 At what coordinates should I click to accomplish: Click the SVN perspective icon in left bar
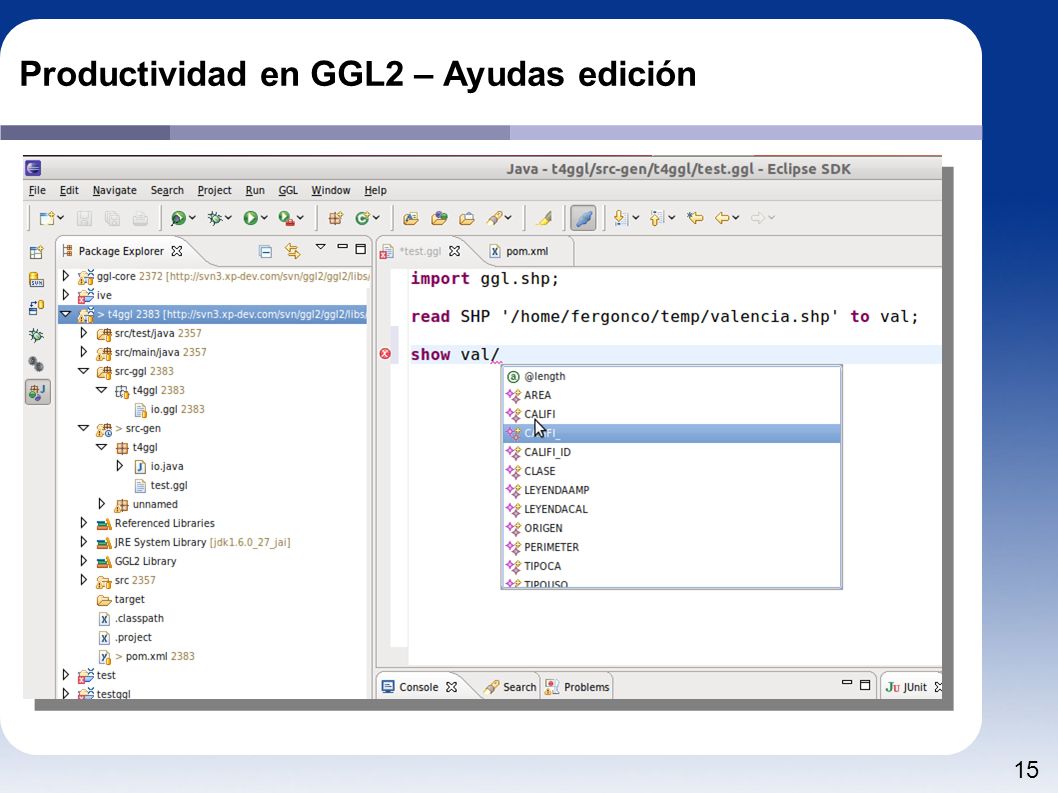[36, 279]
